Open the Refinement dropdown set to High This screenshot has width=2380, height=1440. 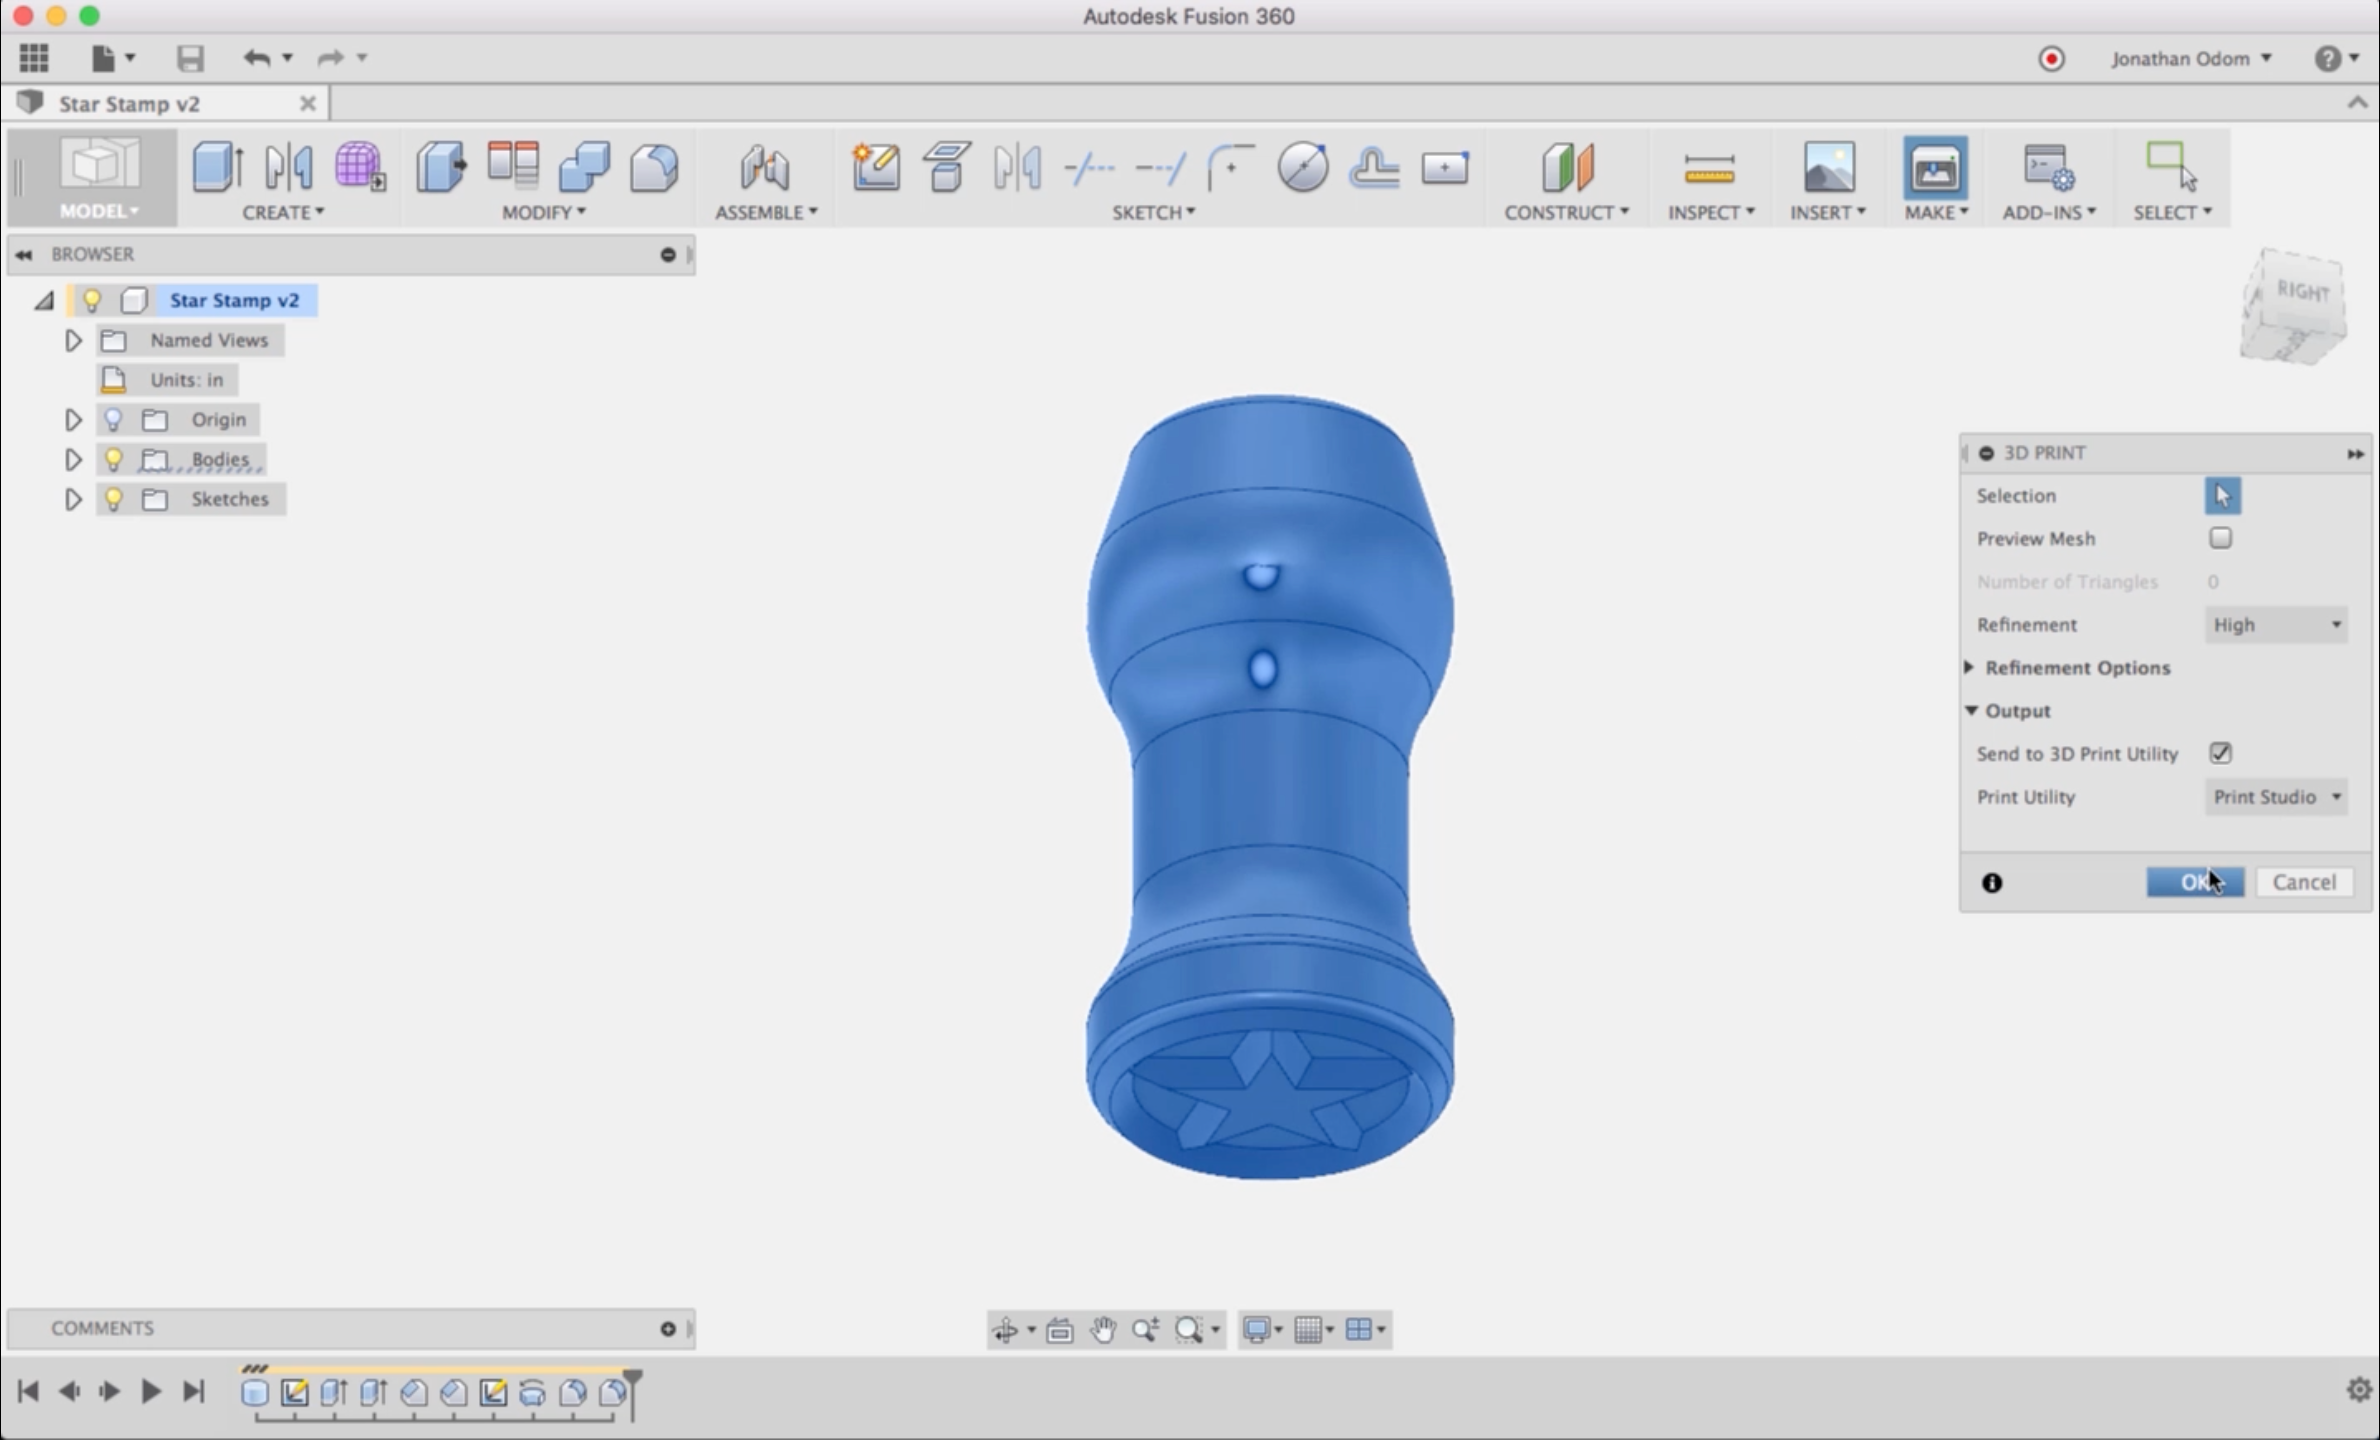coord(2275,624)
